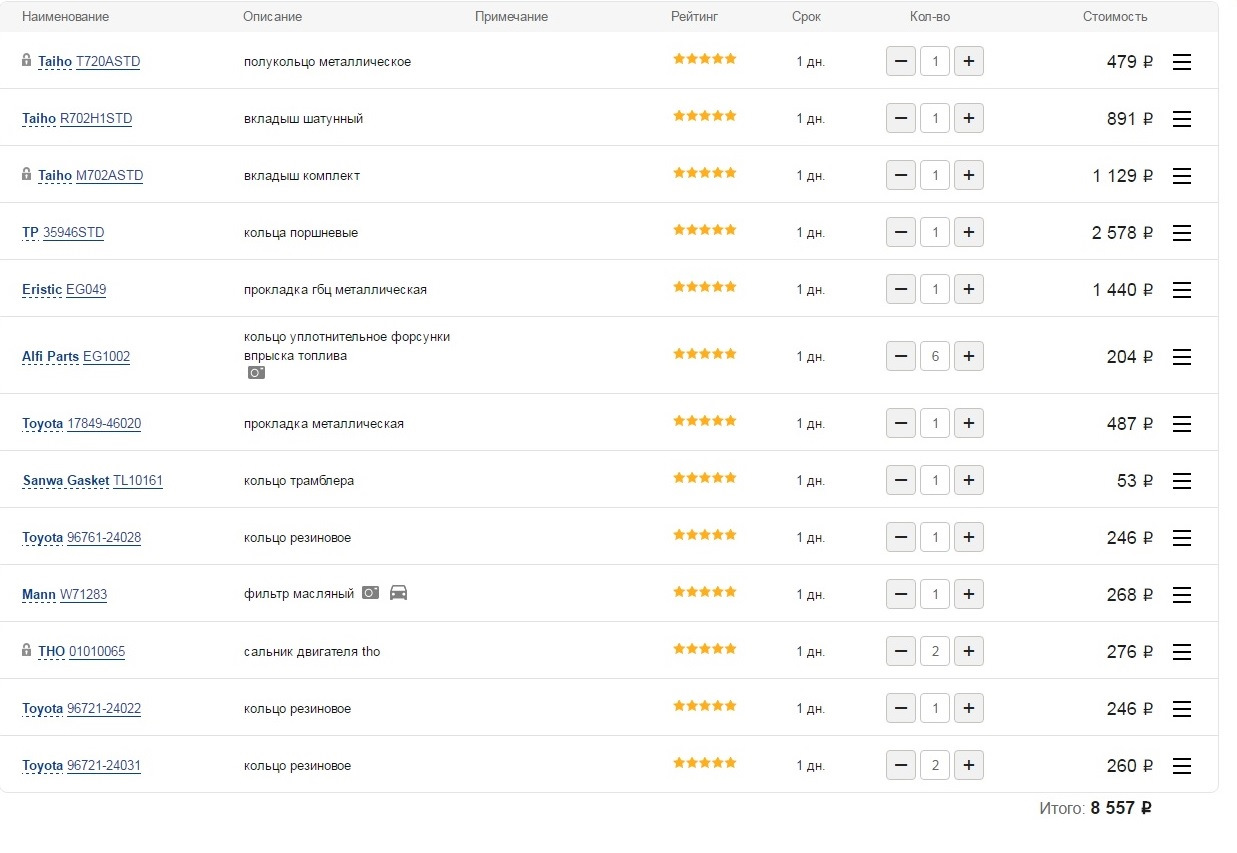
Task: Decrease quantity of Eristic EG049 gasket
Action: pos(901,290)
